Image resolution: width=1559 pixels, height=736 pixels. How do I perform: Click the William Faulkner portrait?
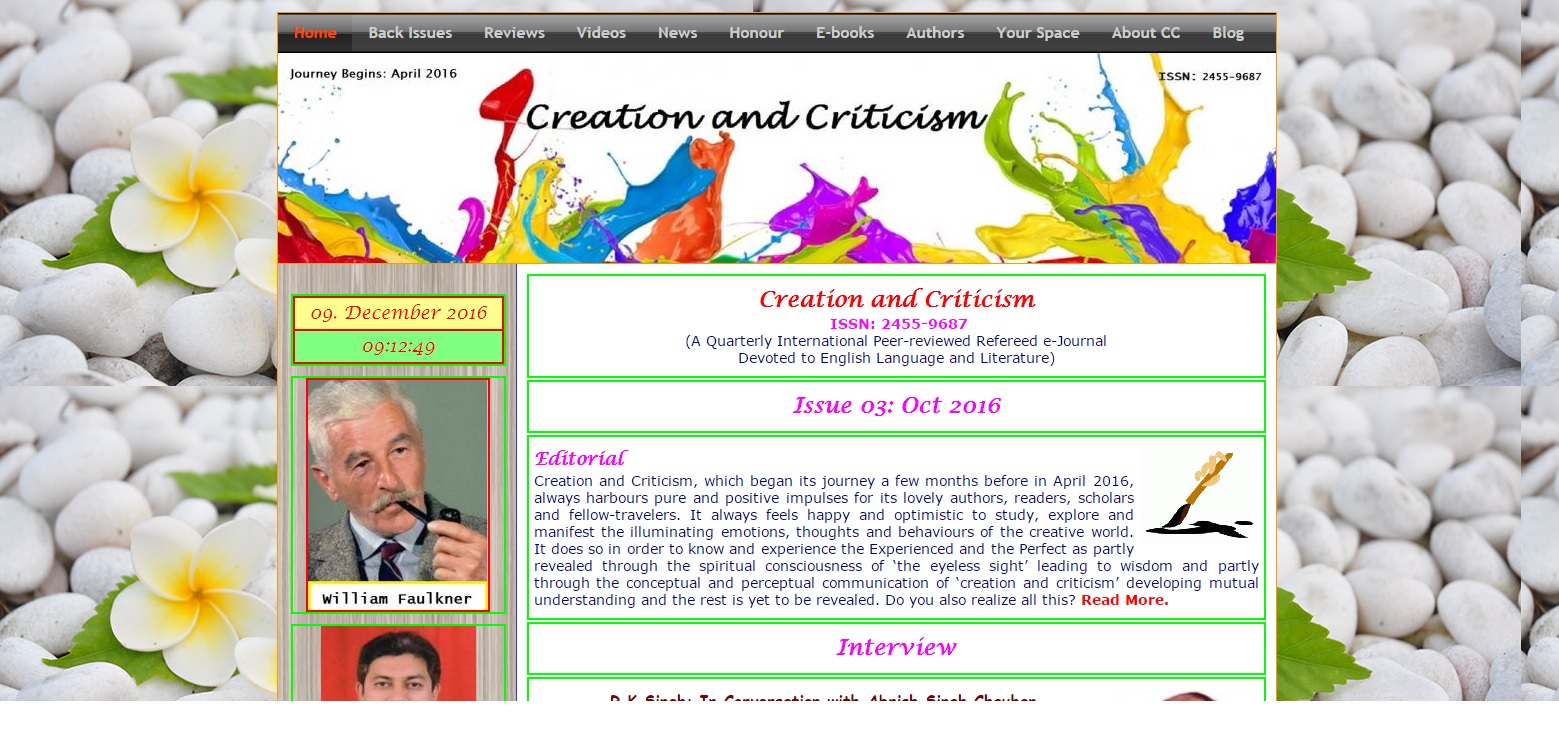(398, 480)
